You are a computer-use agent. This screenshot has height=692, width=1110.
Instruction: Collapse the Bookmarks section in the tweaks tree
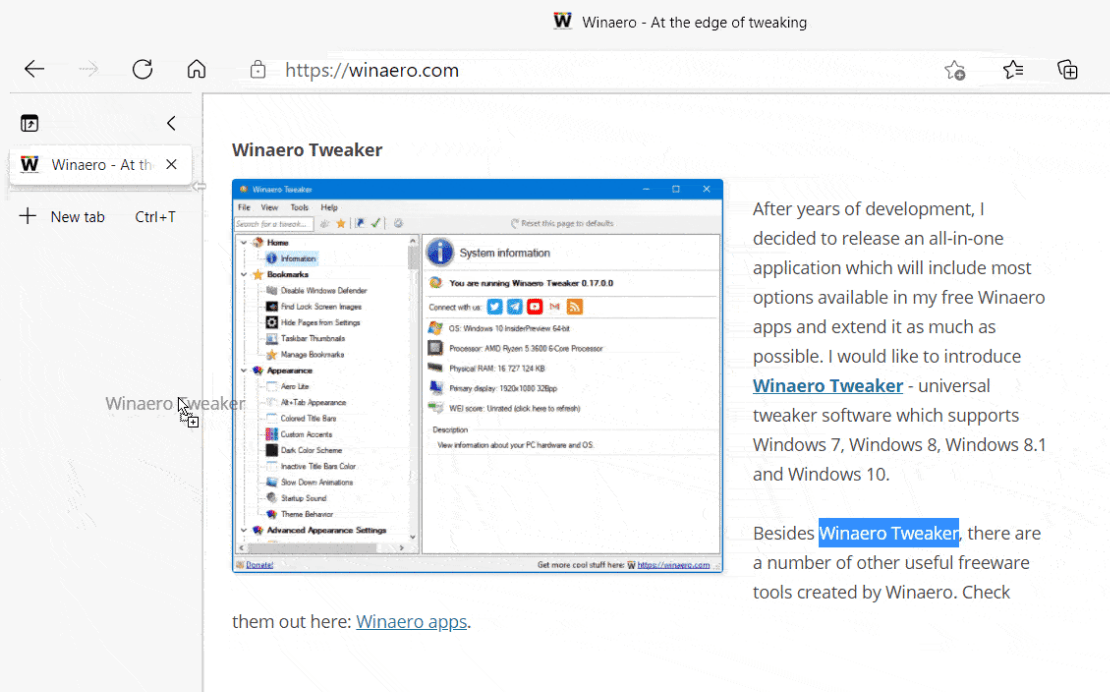[244, 273]
